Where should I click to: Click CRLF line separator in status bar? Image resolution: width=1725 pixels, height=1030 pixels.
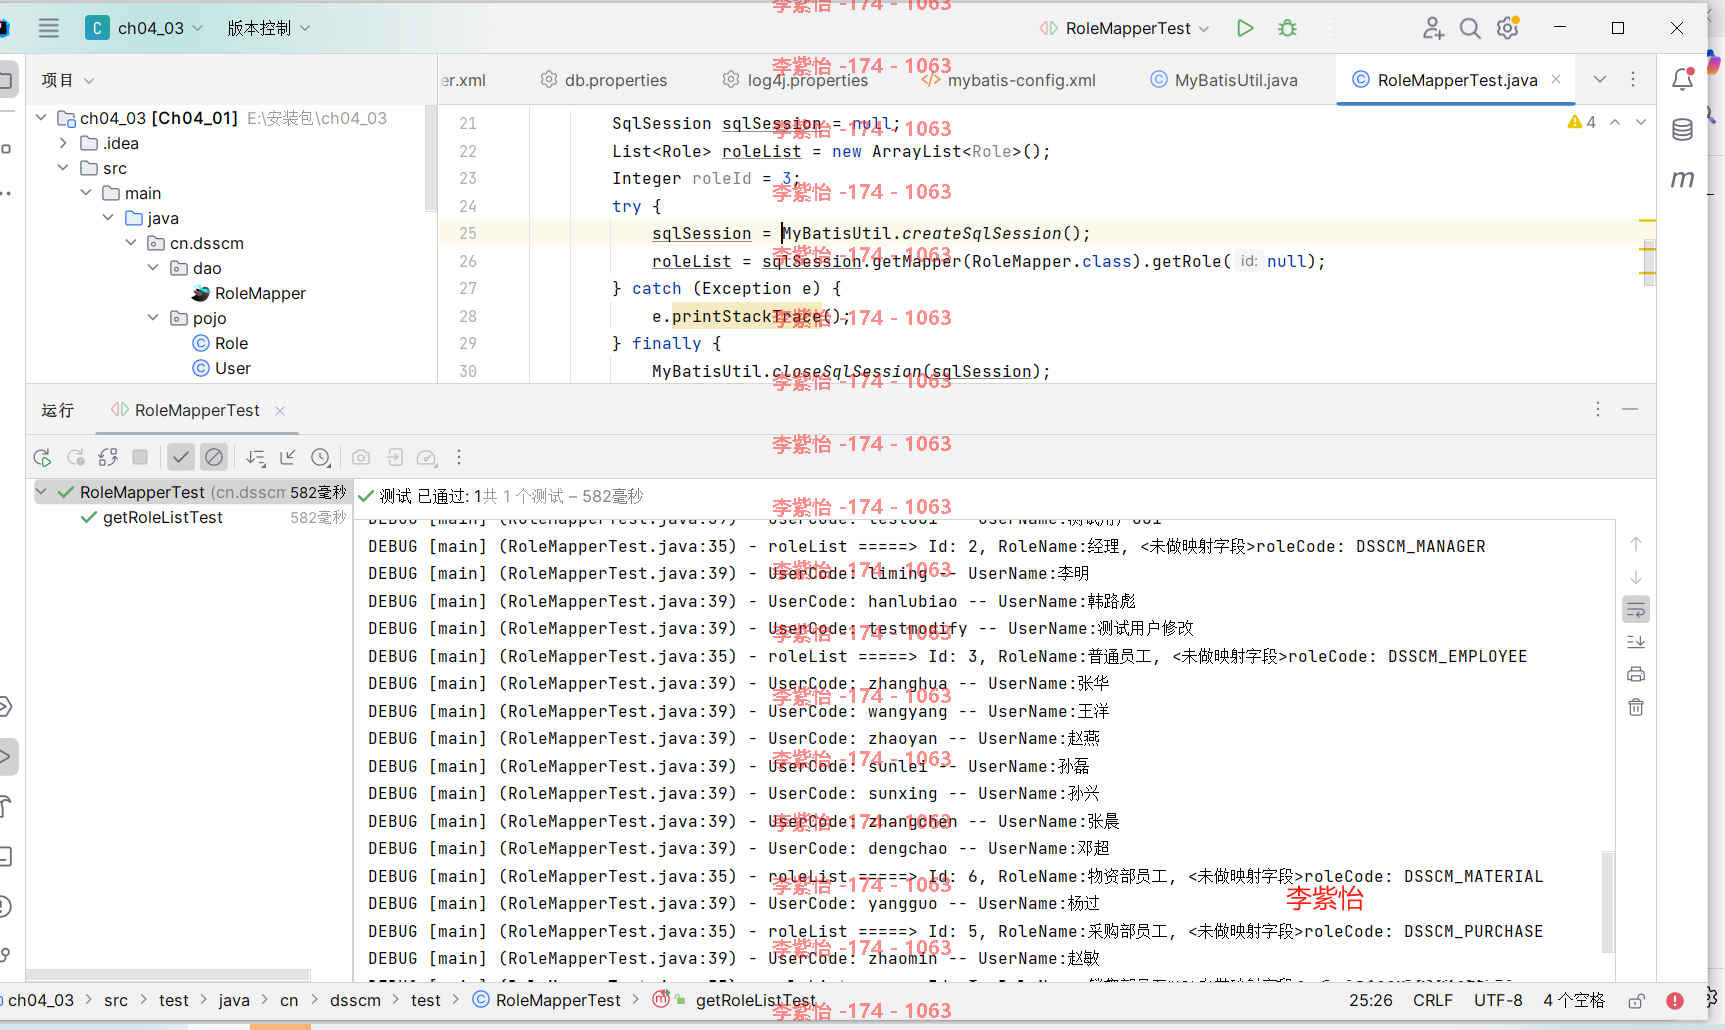[x=1433, y=1000]
